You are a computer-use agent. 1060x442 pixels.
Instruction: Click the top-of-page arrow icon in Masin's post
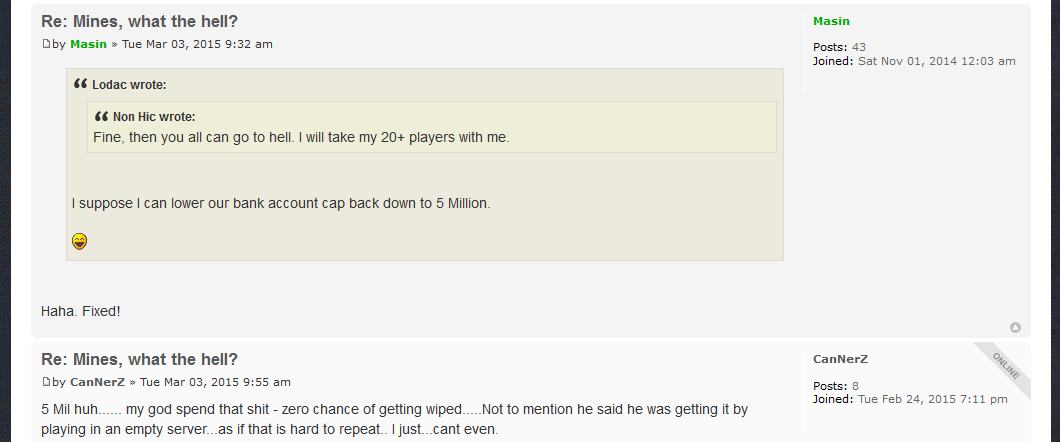point(1015,328)
